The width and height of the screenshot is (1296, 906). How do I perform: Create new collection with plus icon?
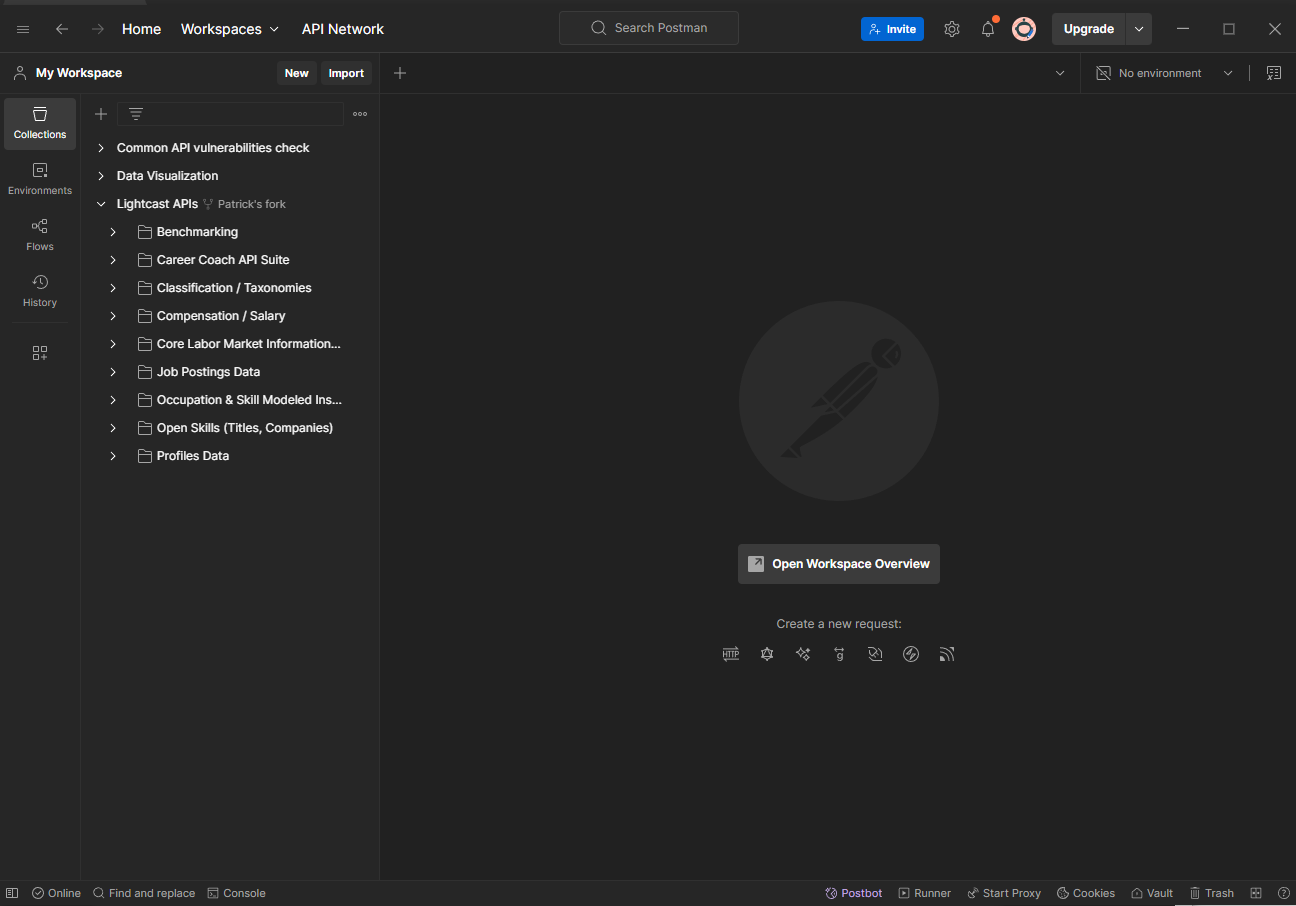(x=101, y=114)
